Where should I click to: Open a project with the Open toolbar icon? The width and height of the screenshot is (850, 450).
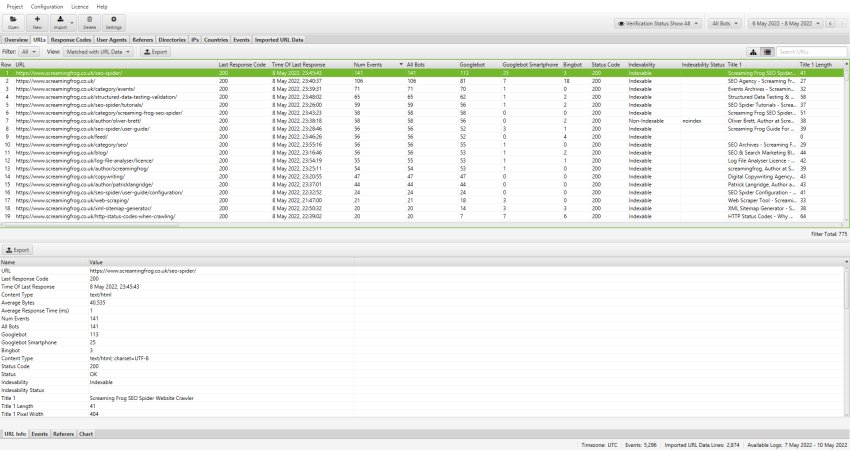tap(13, 23)
